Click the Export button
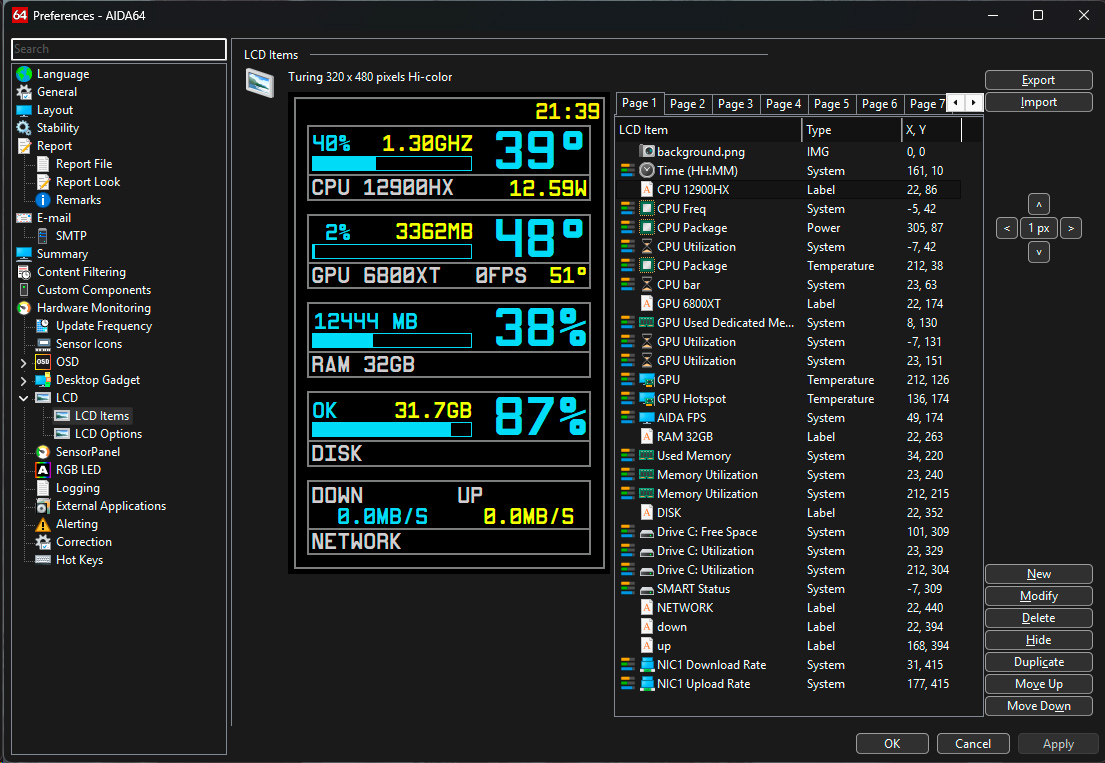The image size is (1105, 763). pos(1039,80)
